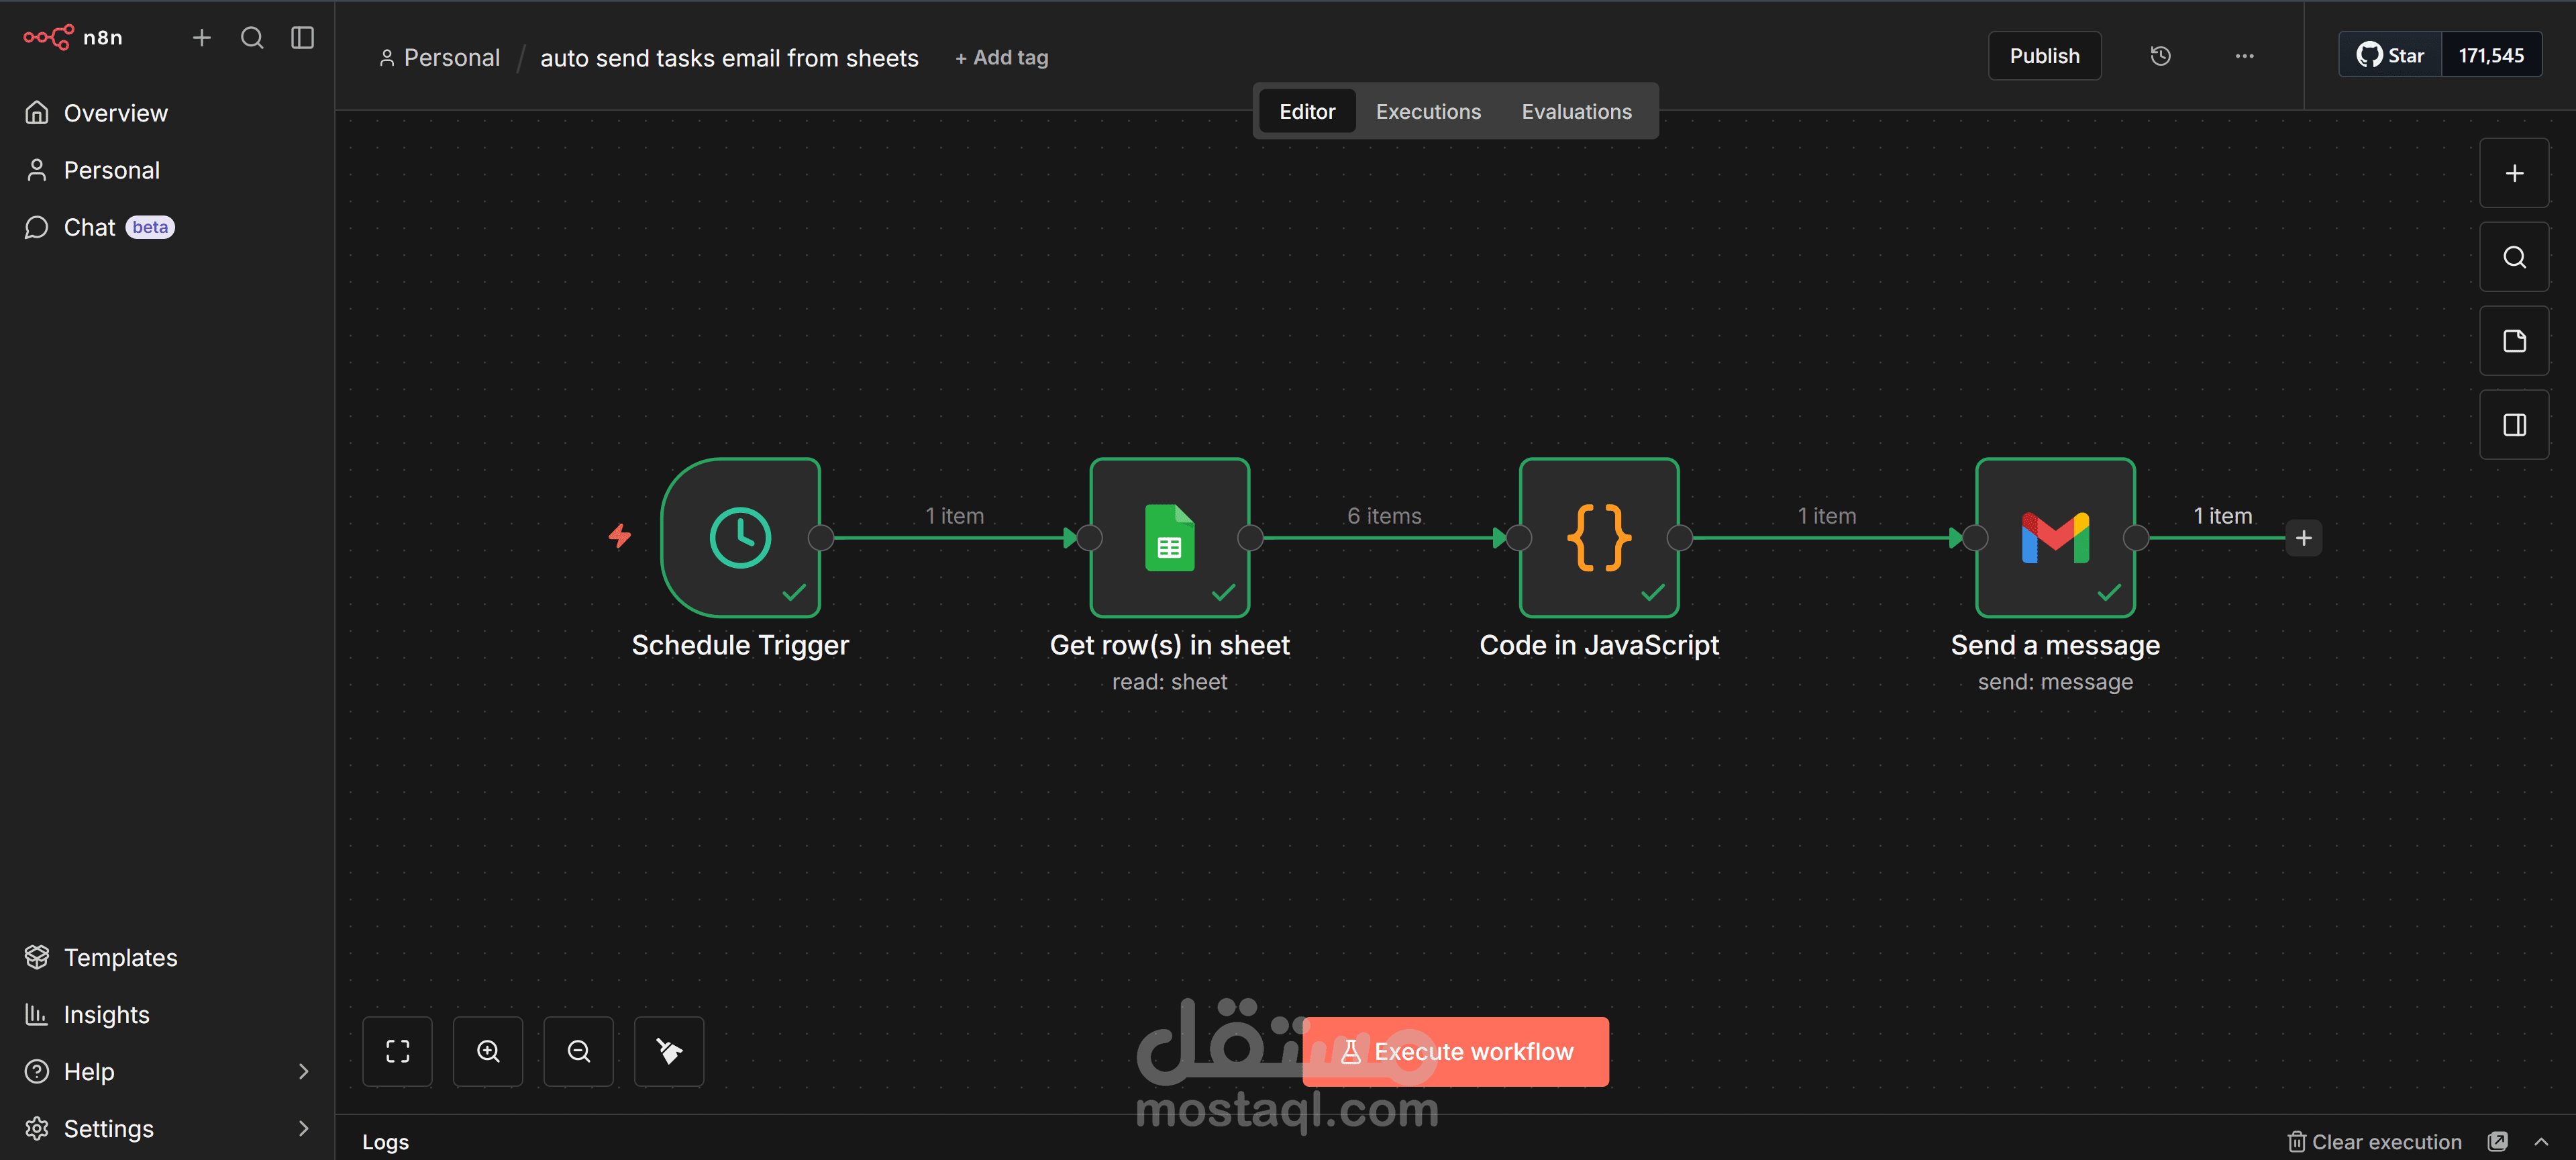
Task: Open the Gmail Send a message node
Action: (x=2054, y=537)
